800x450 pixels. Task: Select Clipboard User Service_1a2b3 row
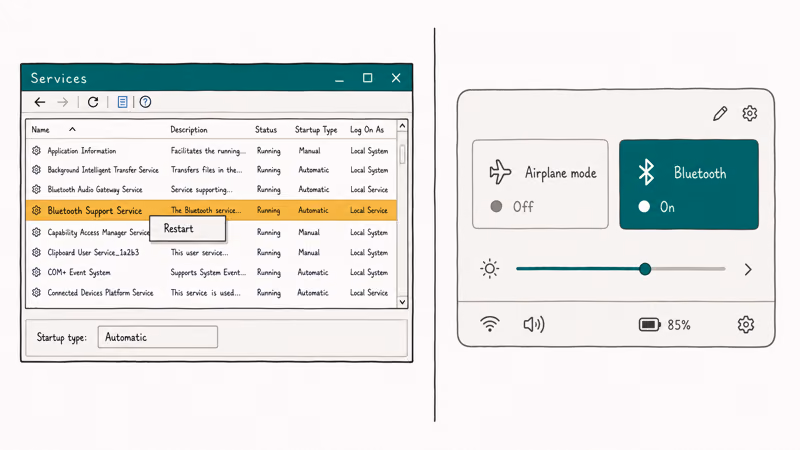[211, 252]
